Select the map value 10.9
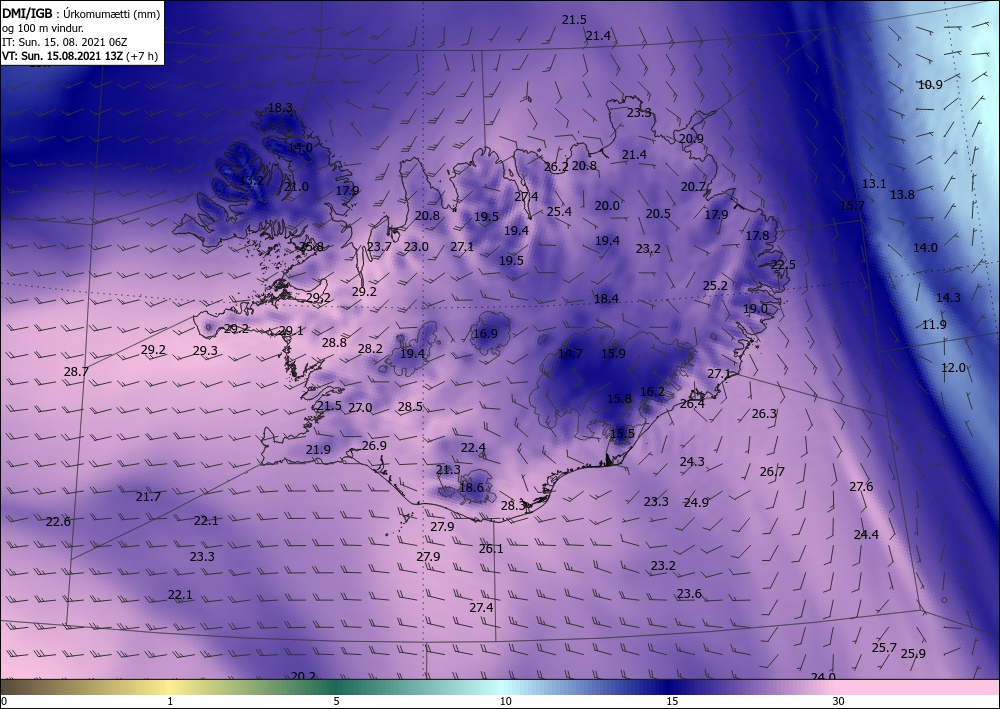The height and width of the screenshot is (709, 1000). pyautogui.click(x=930, y=84)
